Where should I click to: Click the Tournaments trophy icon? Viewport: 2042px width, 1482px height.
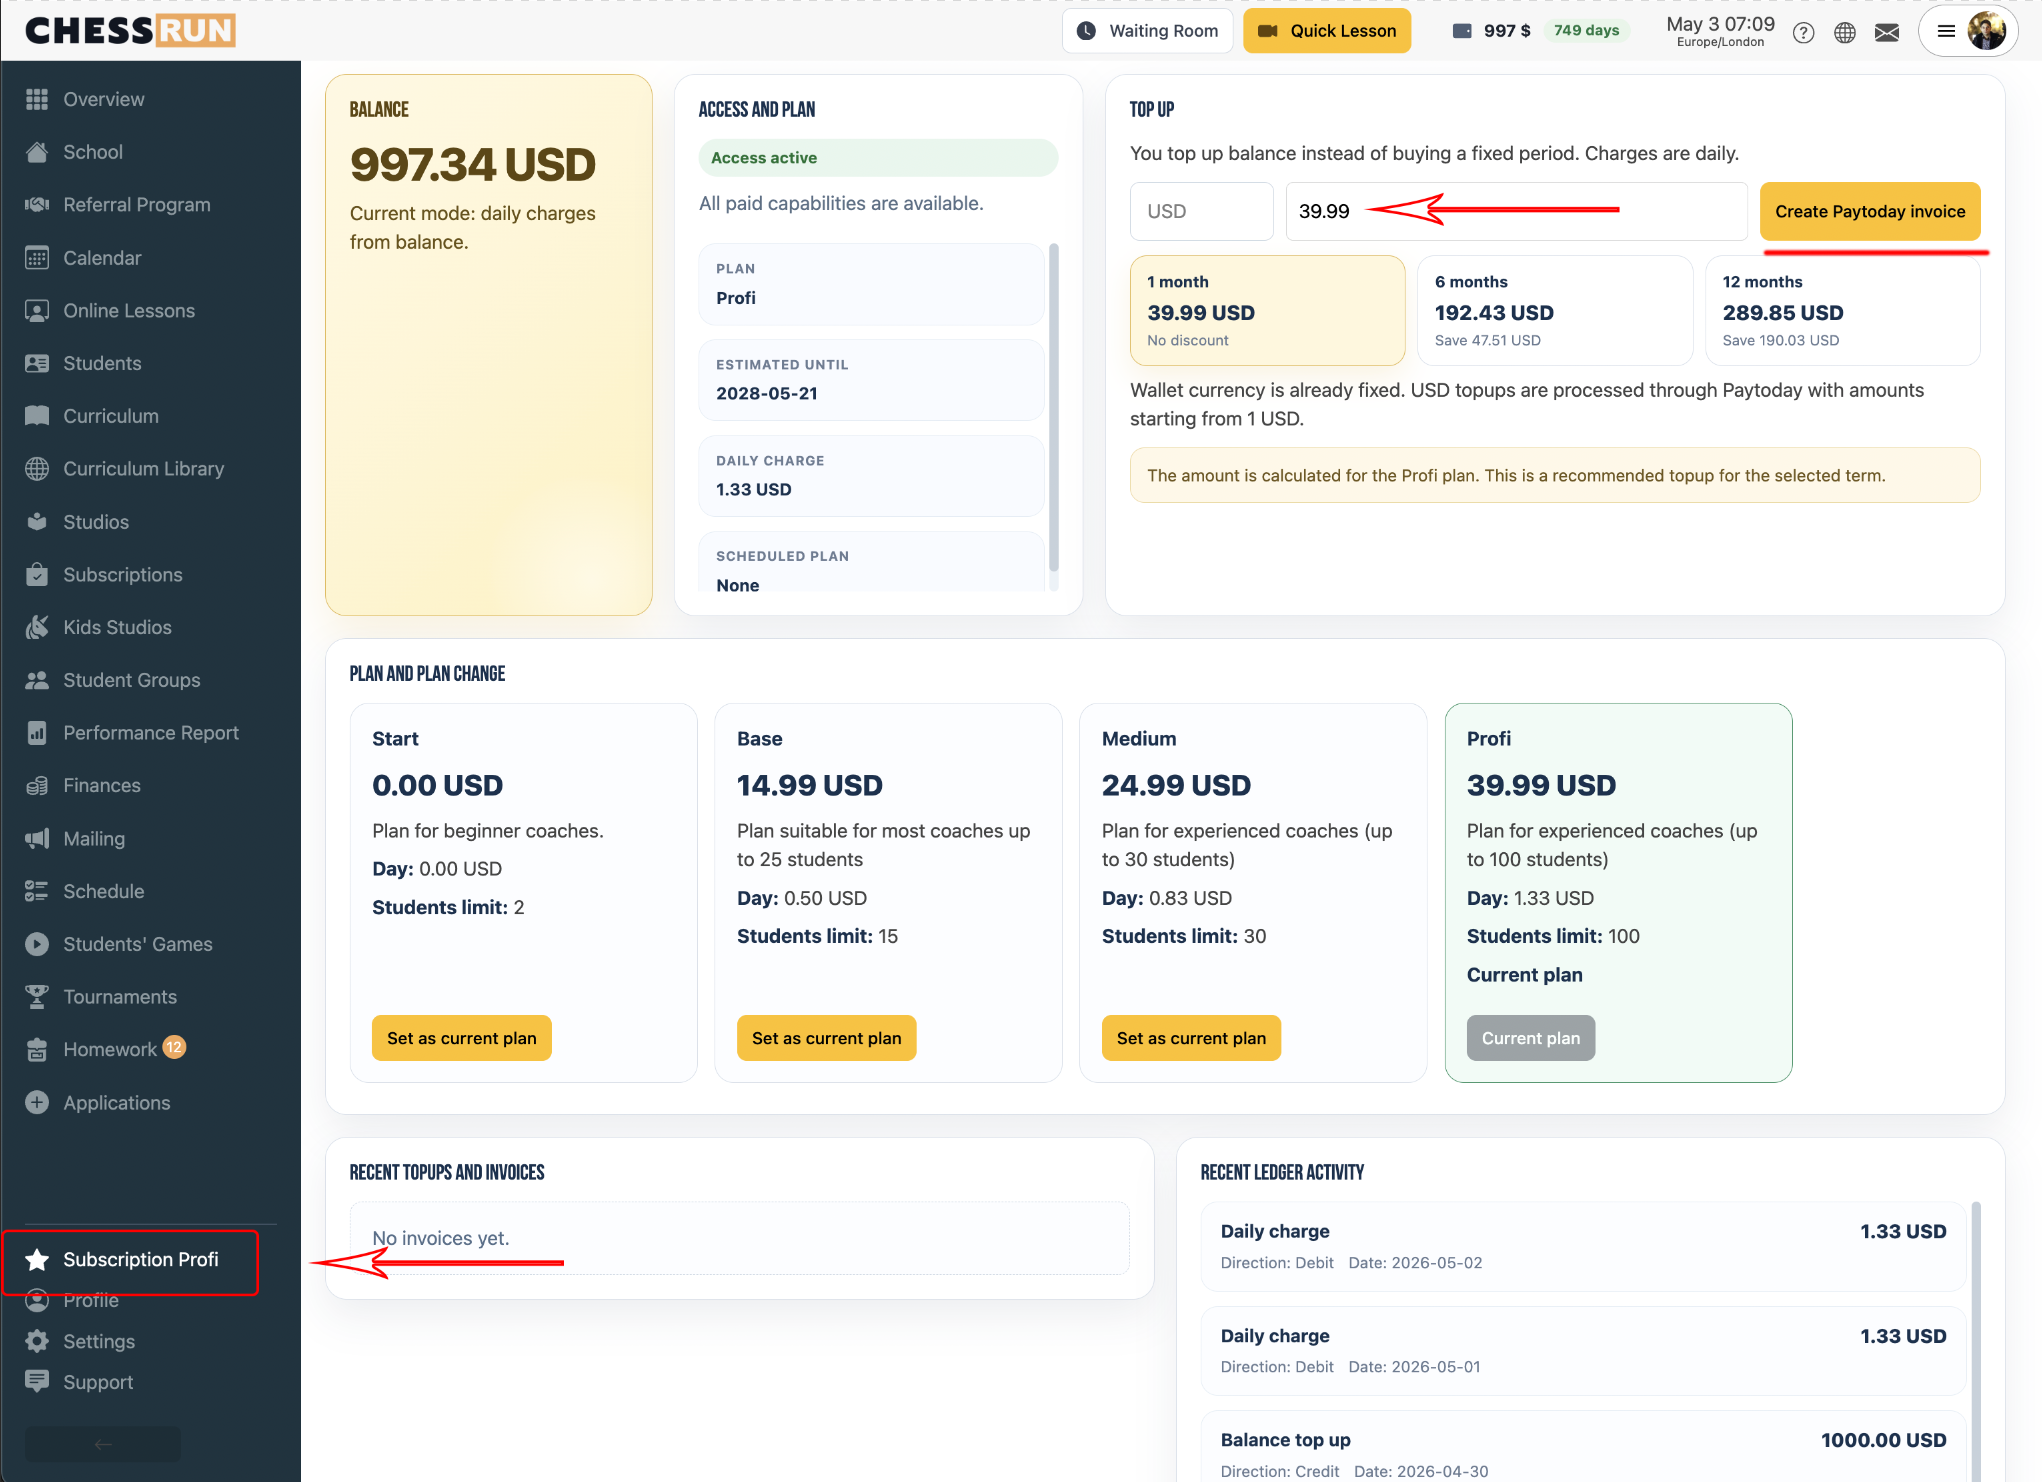point(37,997)
